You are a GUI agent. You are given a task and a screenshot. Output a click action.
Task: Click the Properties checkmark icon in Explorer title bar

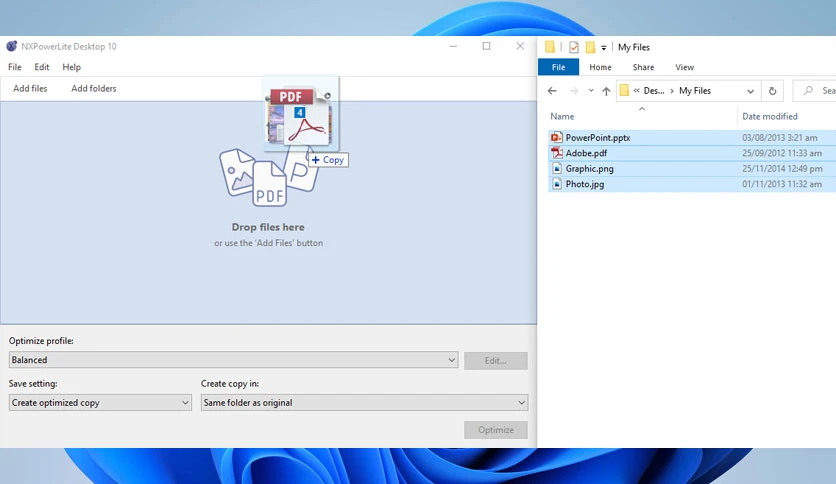tap(574, 47)
